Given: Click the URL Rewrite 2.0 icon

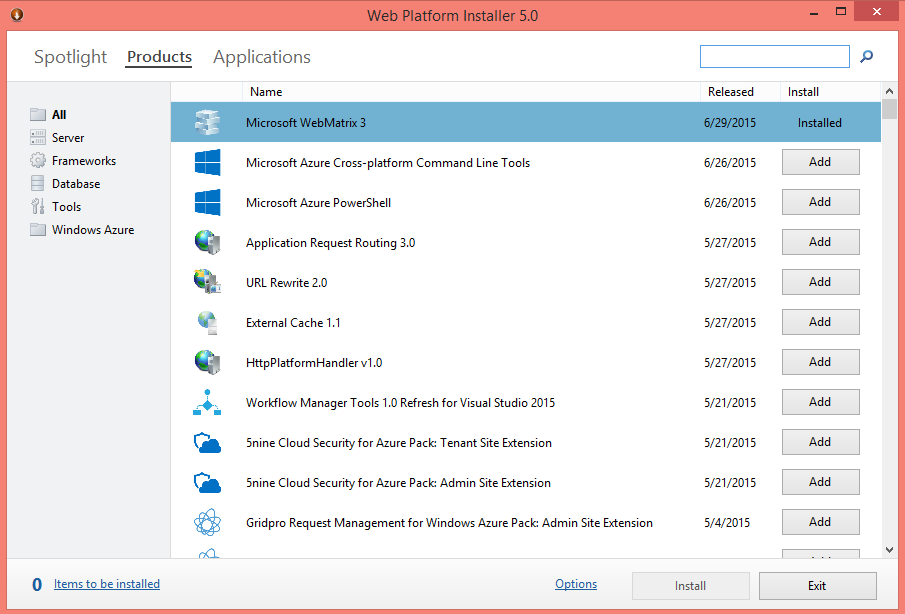Looking at the screenshot, I should pos(207,282).
